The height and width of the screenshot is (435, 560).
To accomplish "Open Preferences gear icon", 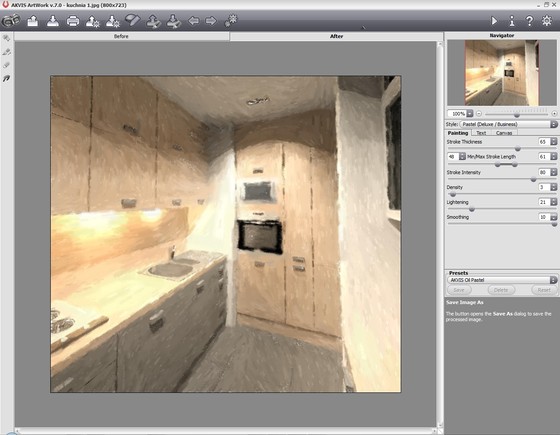I will pos(546,21).
